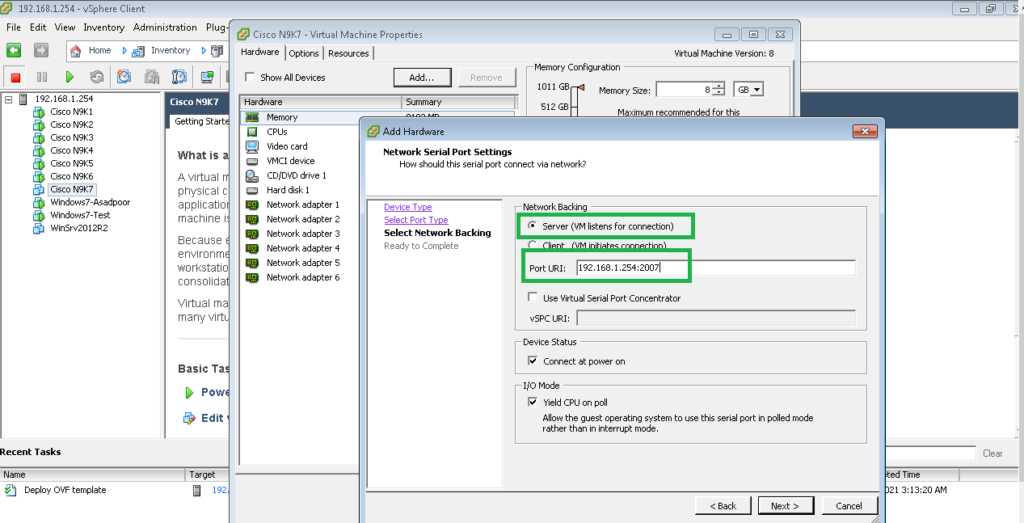The image size is (1024, 523).
Task: Select Cisco N9K1 virtual machine in tree
Action: click(71, 112)
